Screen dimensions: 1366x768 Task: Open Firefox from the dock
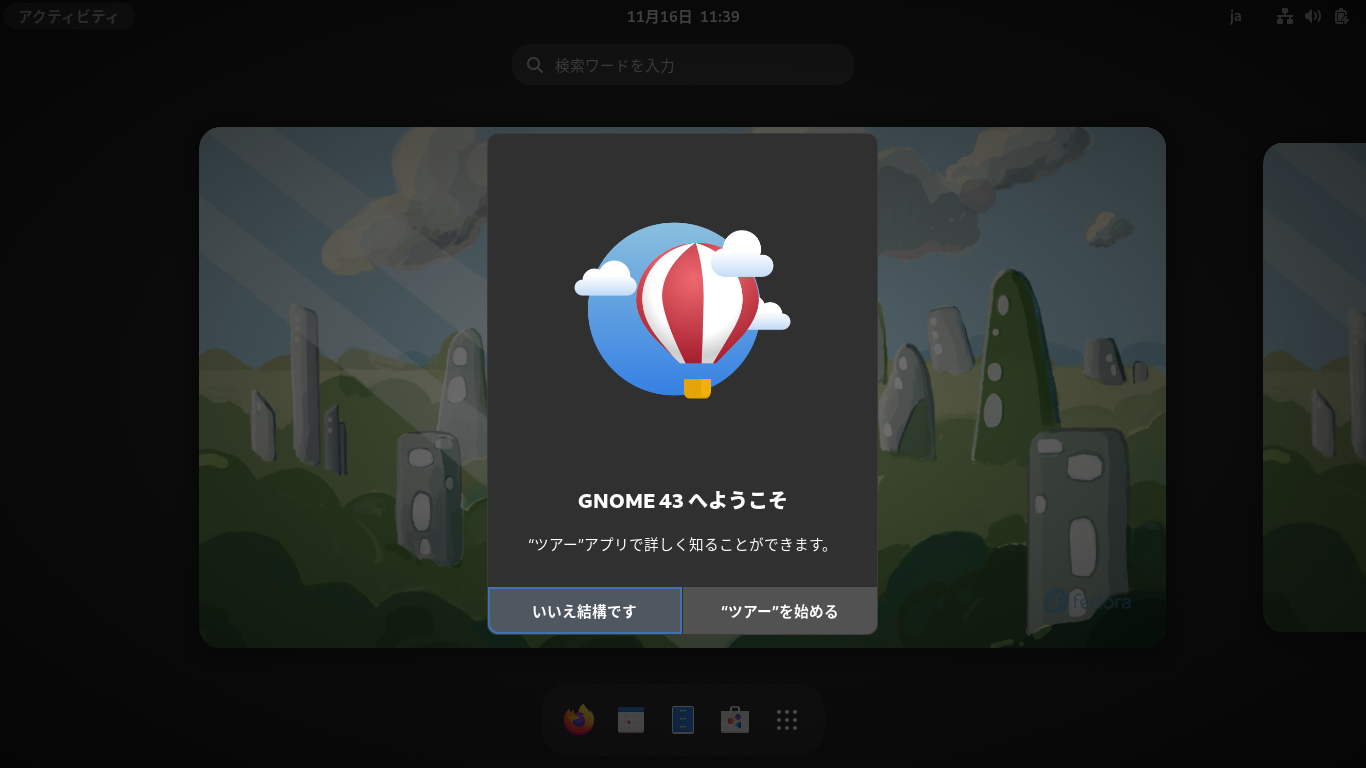pyautogui.click(x=579, y=720)
